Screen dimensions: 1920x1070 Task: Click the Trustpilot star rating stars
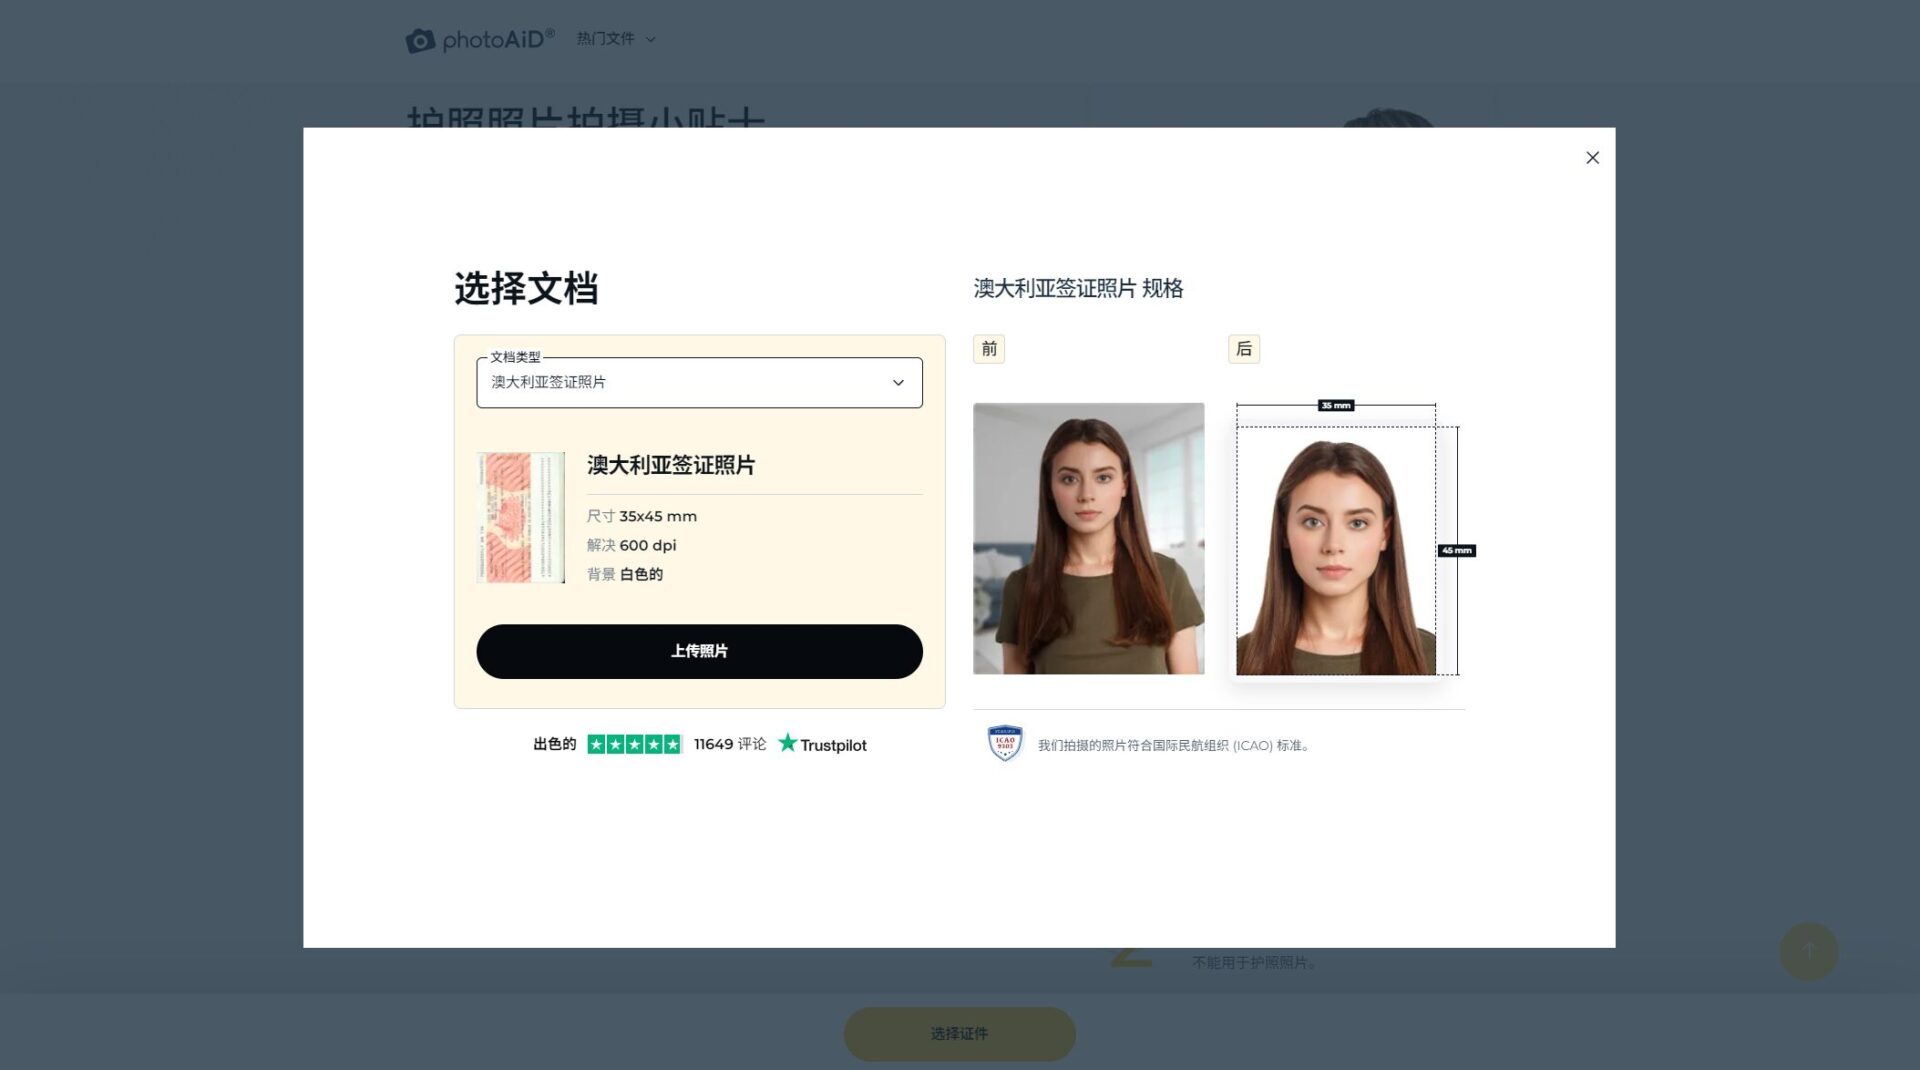coord(634,744)
